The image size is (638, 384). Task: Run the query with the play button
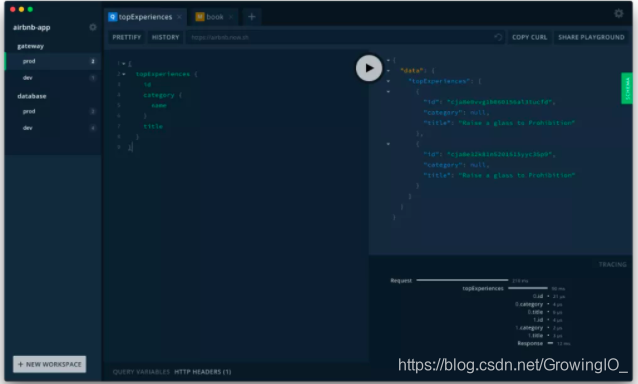pos(369,68)
